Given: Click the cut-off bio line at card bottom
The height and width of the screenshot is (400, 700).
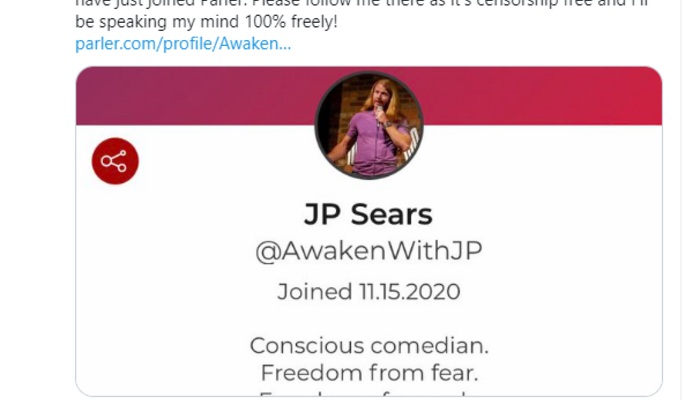Looking at the screenshot, I should tap(369, 393).
